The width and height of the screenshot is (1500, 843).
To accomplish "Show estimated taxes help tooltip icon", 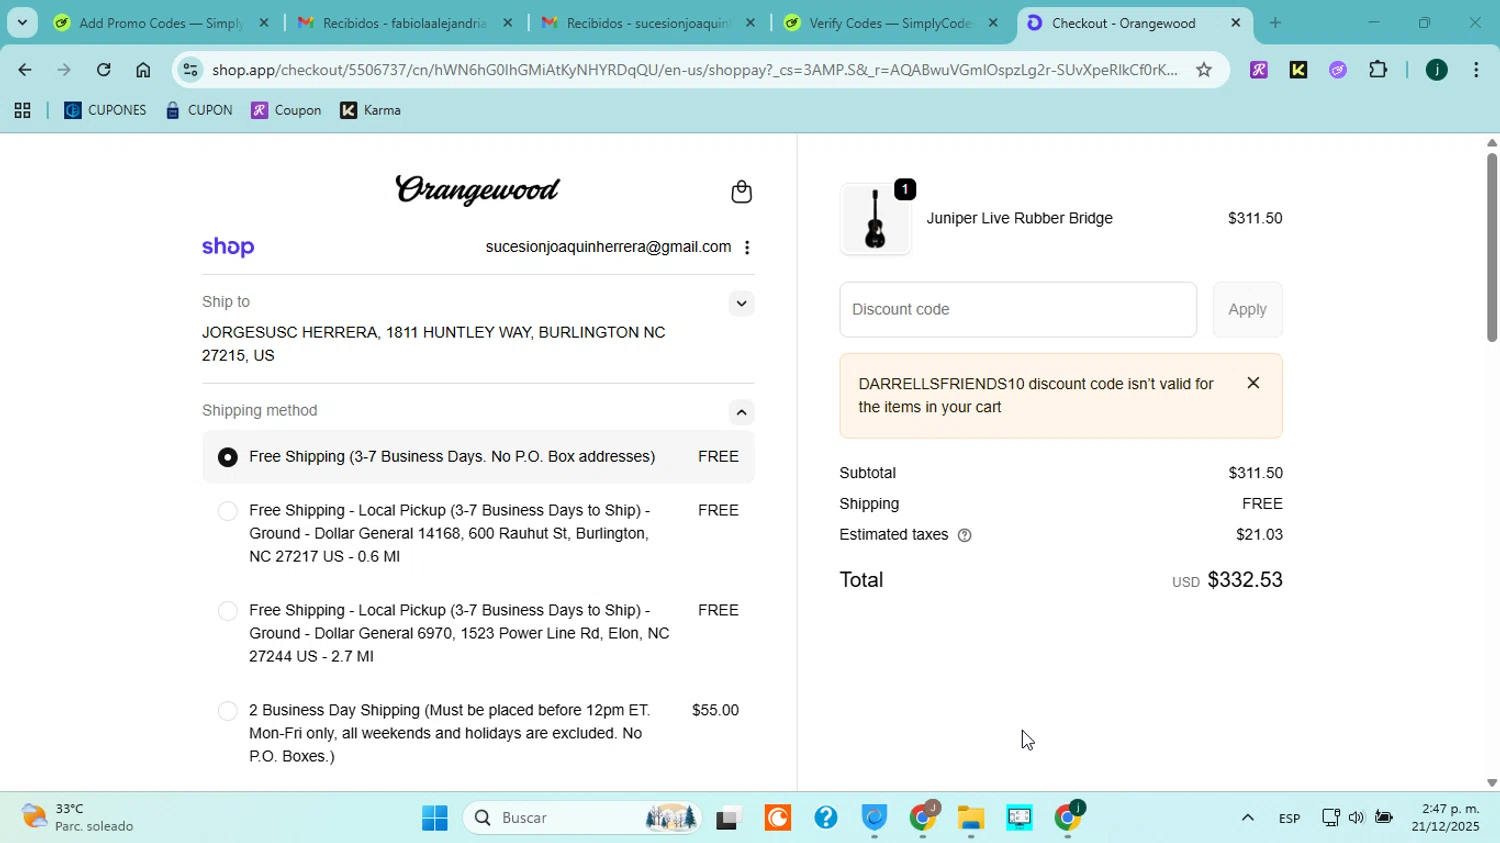I will coord(964,535).
